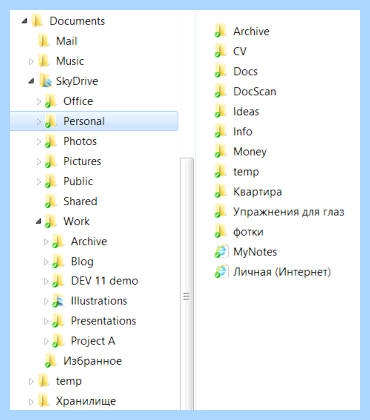Click the Illustrations picture folder icon

(x=58, y=301)
